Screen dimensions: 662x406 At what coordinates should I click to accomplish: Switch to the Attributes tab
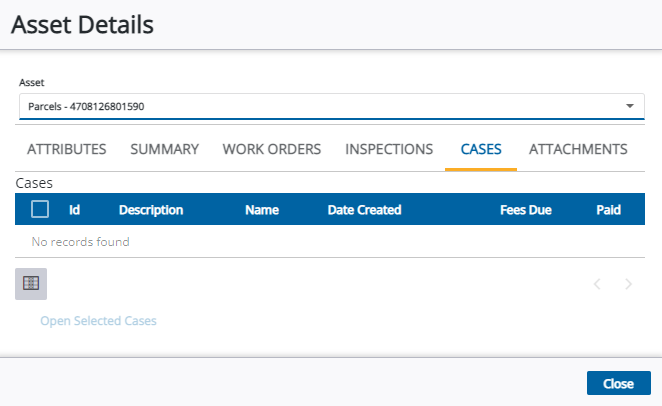tap(67, 149)
